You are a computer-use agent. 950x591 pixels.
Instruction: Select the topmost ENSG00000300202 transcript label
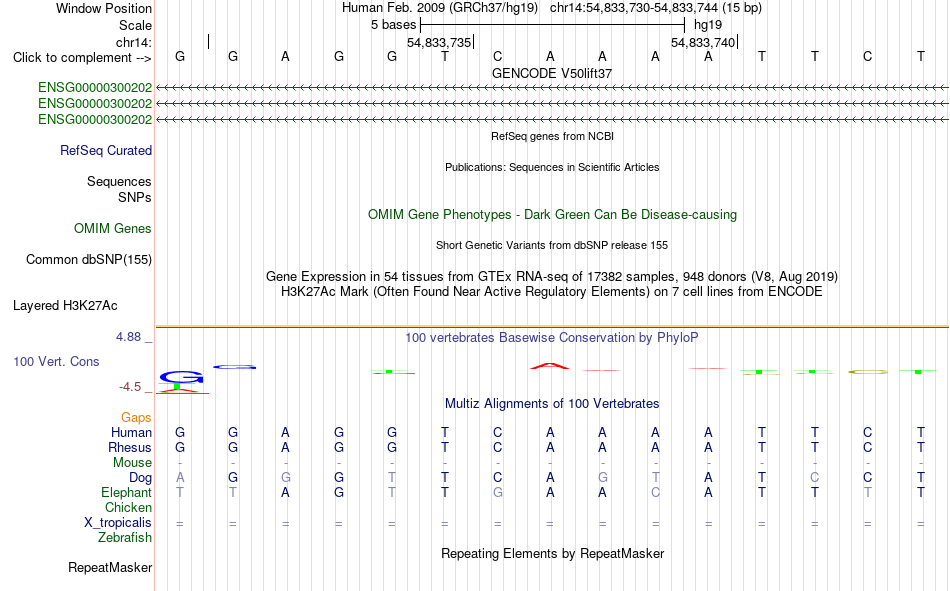click(95, 87)
